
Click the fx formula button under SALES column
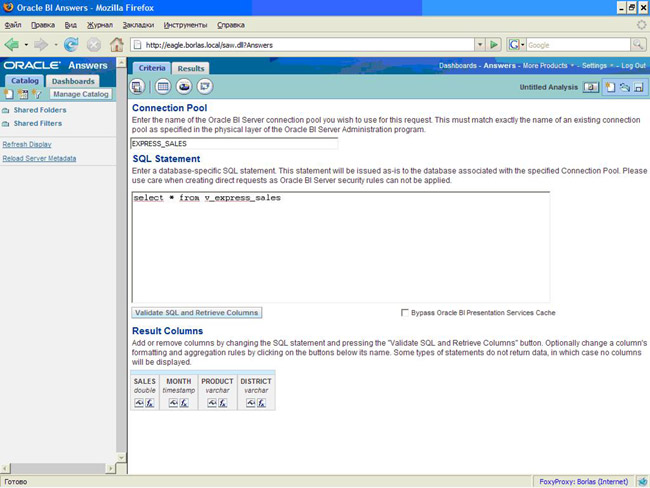pyautogui.click(x=151, y=403)
